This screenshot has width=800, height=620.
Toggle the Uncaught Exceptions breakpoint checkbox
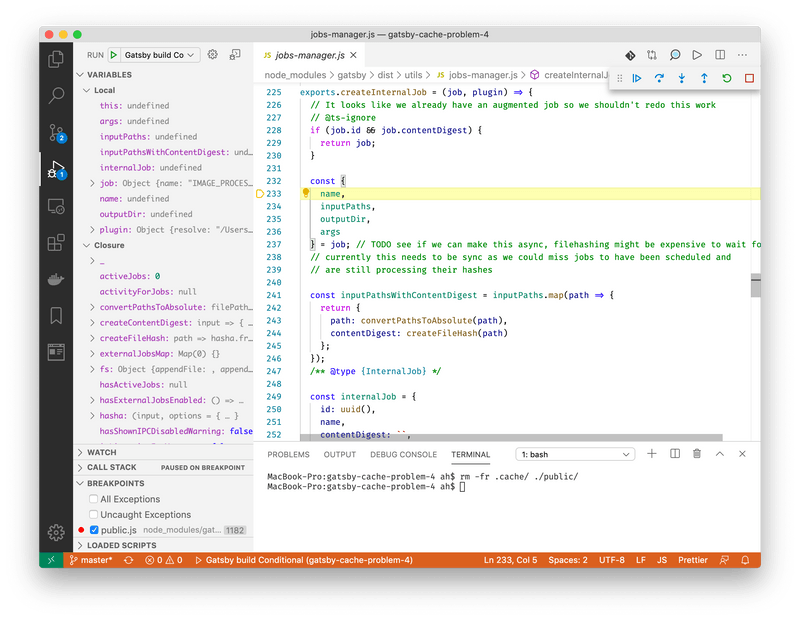click(x=93, y=514)
